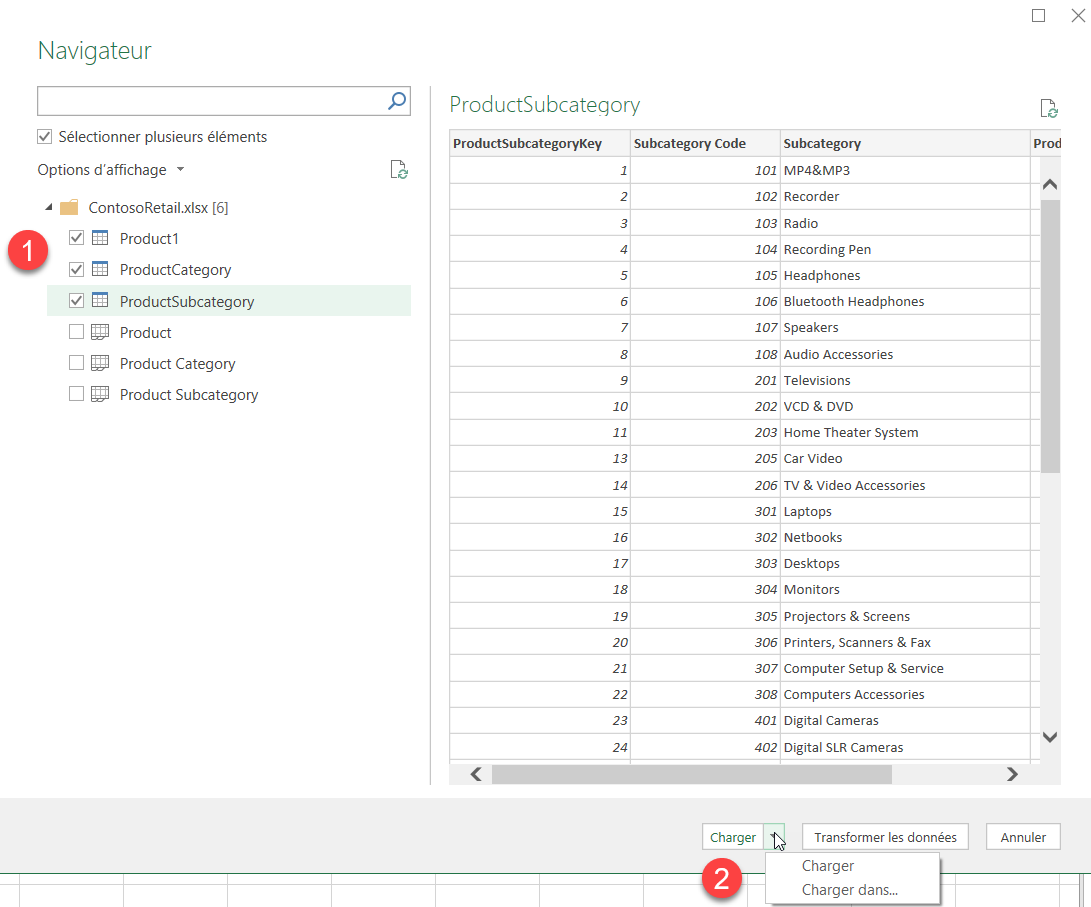
Task: Click the Annuler button
Action: 1022,837
